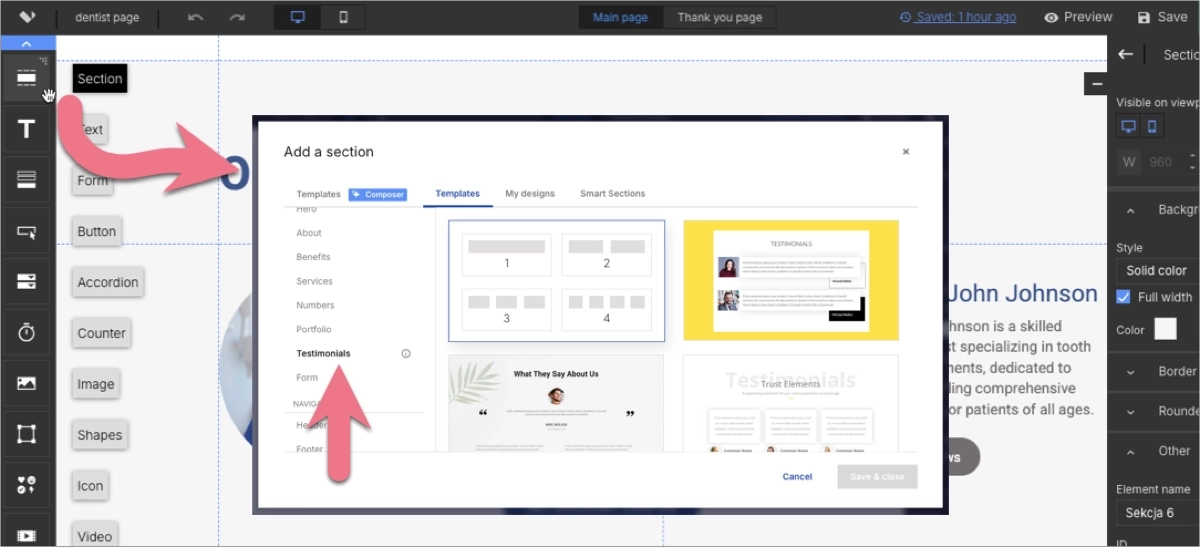The height and width of the screenshot is (547, 1200).
Task: Select the 4-column blank layout
Action: pyautogui.click(x=607, y=310)
